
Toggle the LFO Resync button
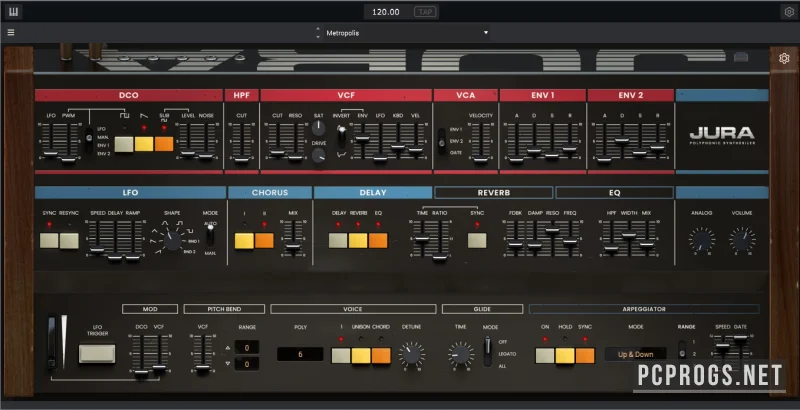pos(69,241)
